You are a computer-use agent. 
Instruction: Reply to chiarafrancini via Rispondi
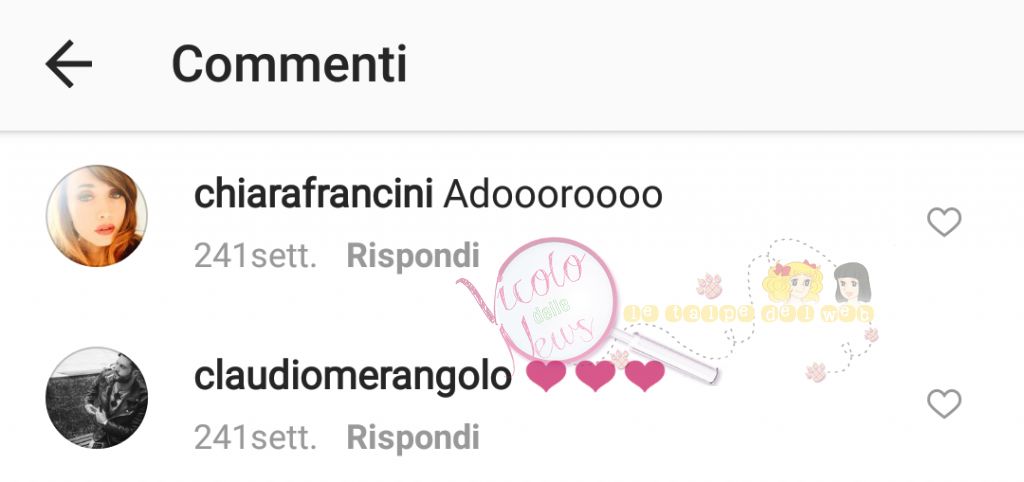413,256
